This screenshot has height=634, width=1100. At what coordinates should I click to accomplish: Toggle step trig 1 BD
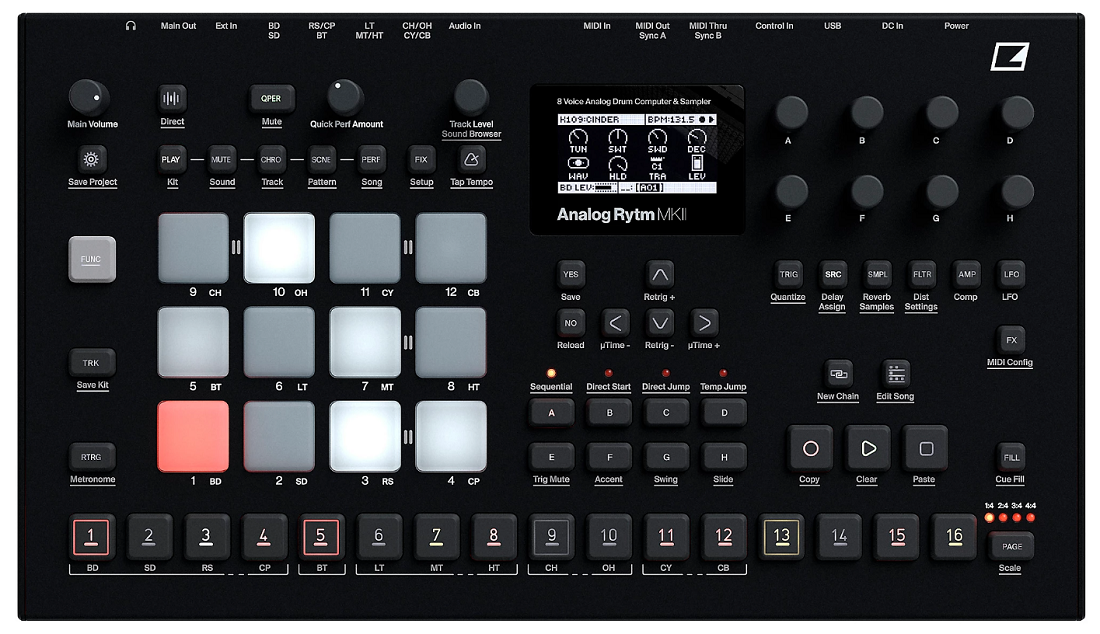coord(91,537)
